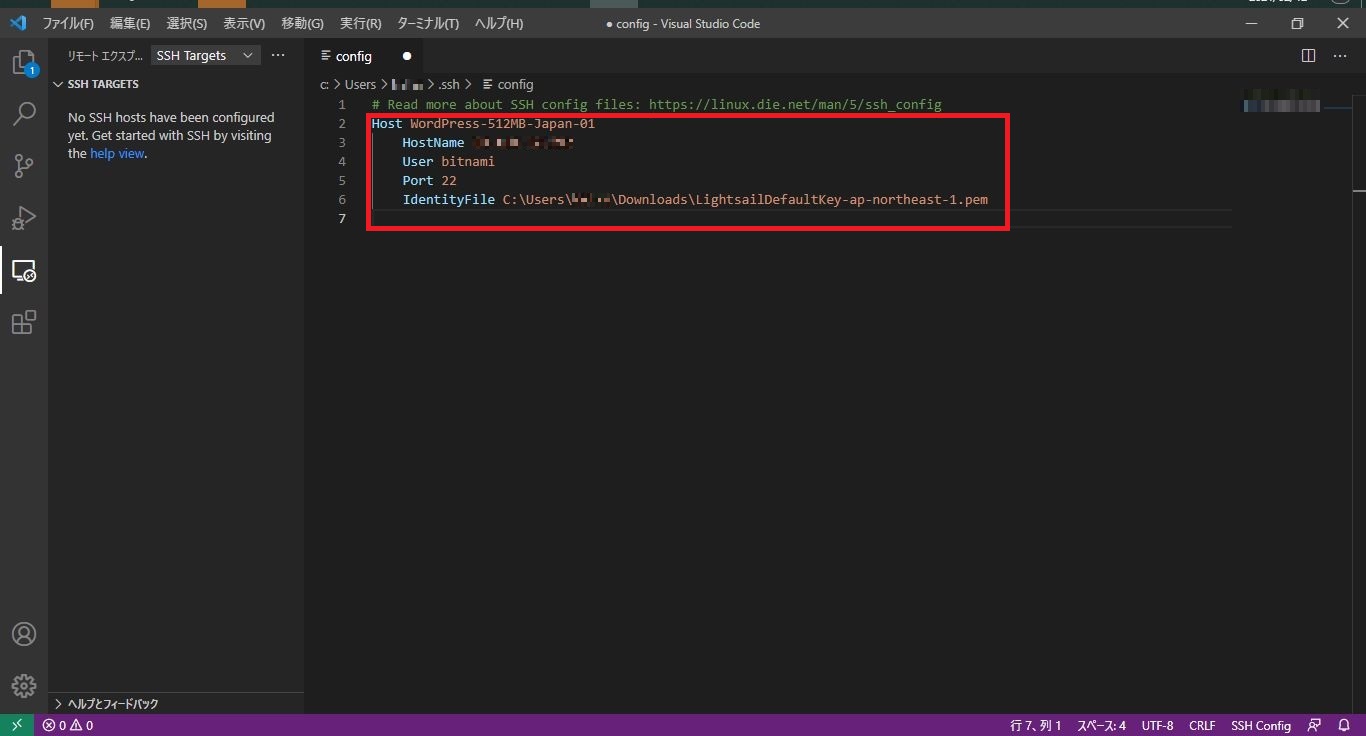Image resolution: width=1366 pixels, height=736 pixels.
Task: Toggle the split editor icon
Action: [1308, 56]
